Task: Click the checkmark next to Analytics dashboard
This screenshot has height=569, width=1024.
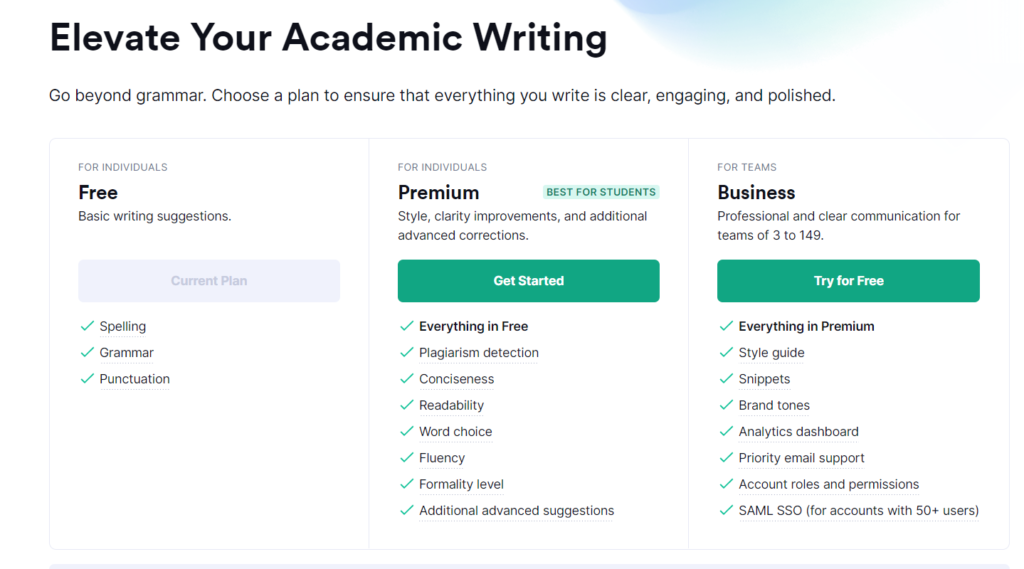Action: tap(726, 431)
